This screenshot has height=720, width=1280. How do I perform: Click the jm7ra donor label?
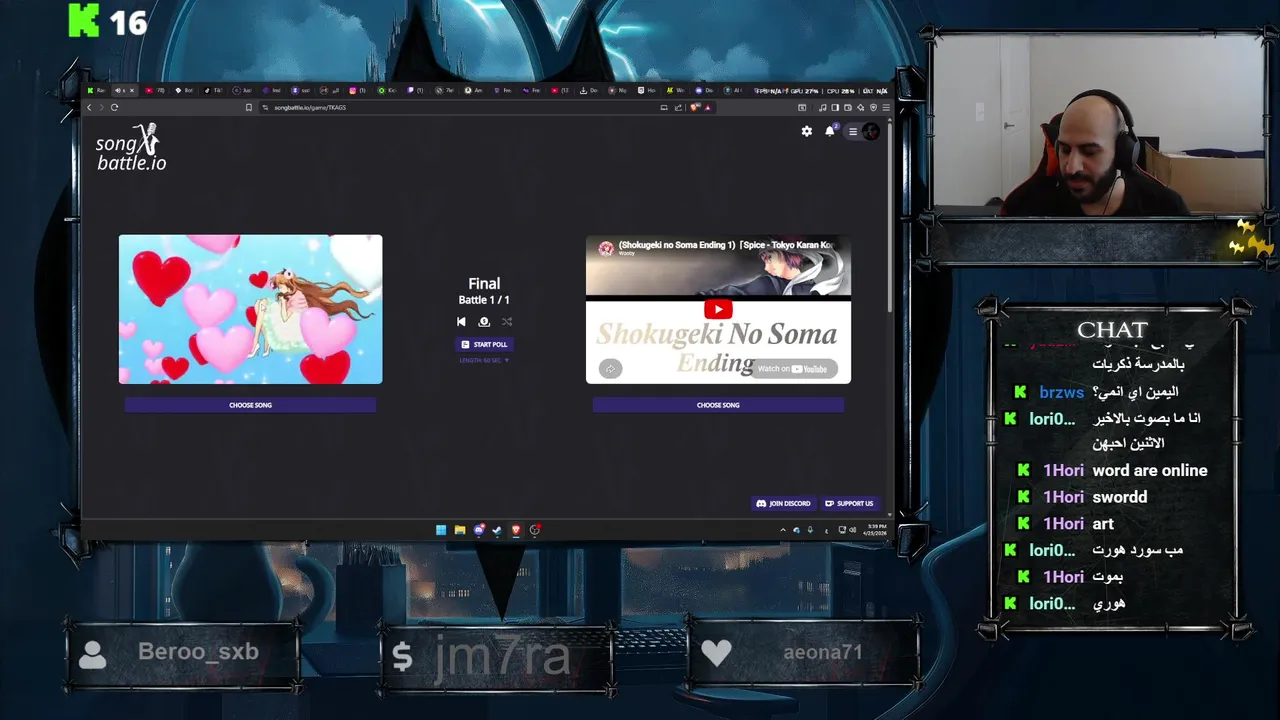tap(502, 655)
